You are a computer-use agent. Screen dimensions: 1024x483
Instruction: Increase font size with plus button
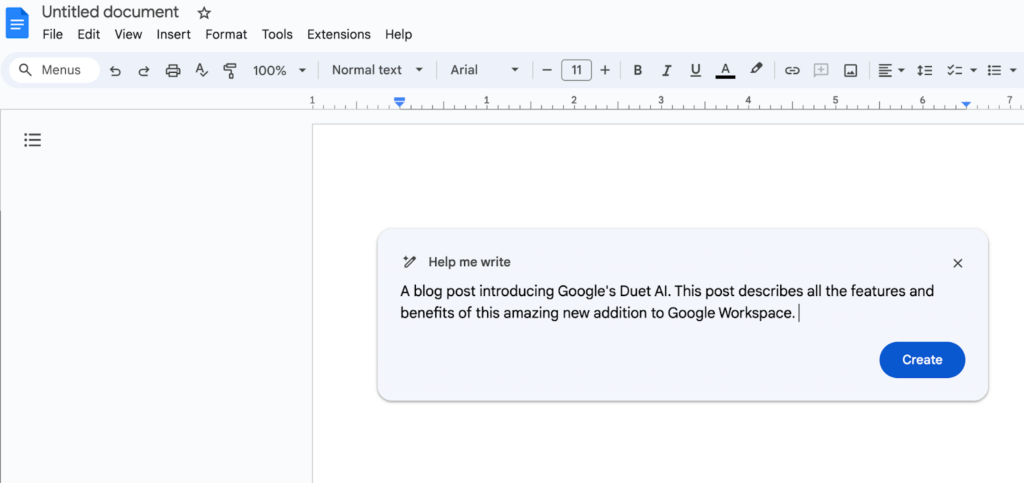pos(605,70)
